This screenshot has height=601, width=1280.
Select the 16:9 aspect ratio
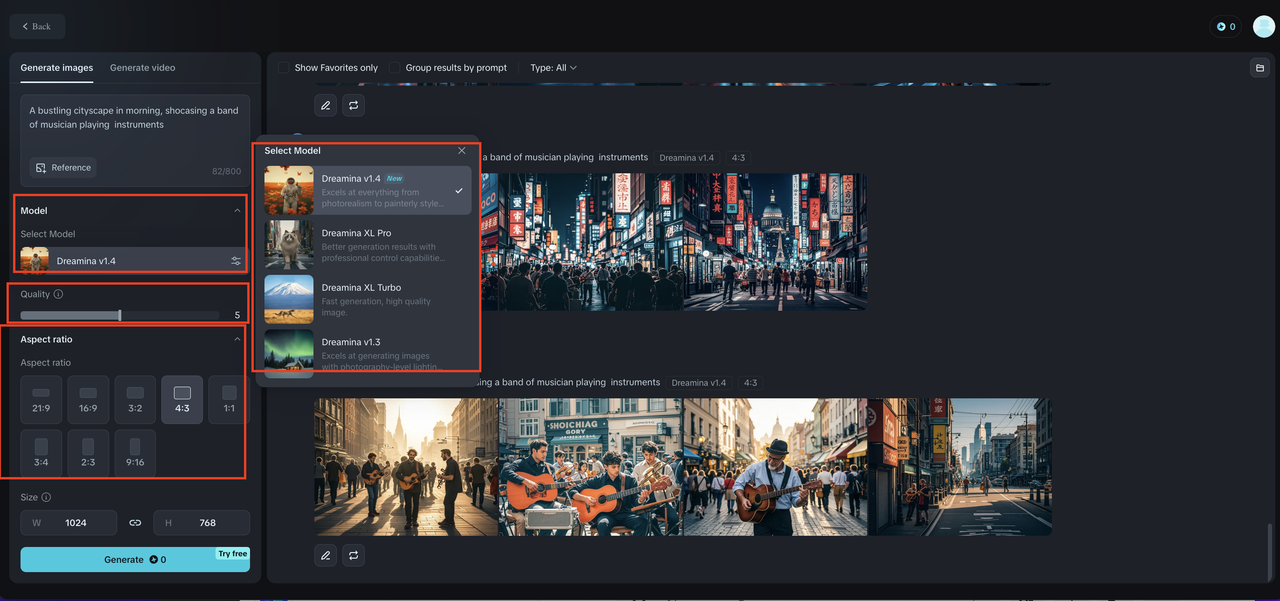[x=88, y=400]
